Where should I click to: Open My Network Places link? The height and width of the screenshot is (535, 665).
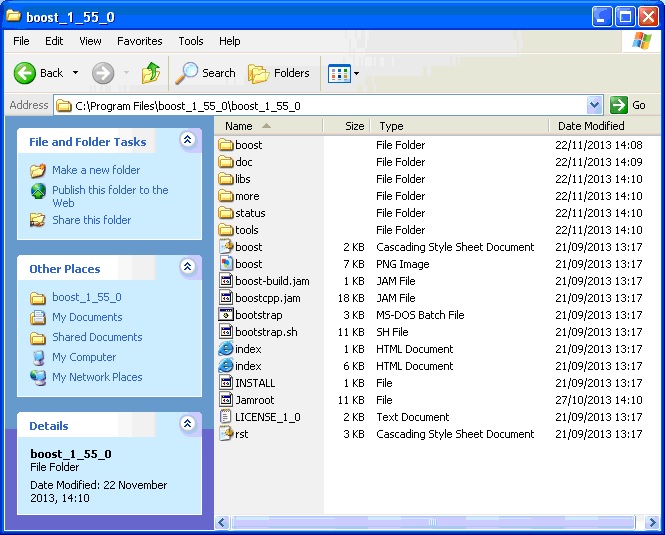[97, 377]
